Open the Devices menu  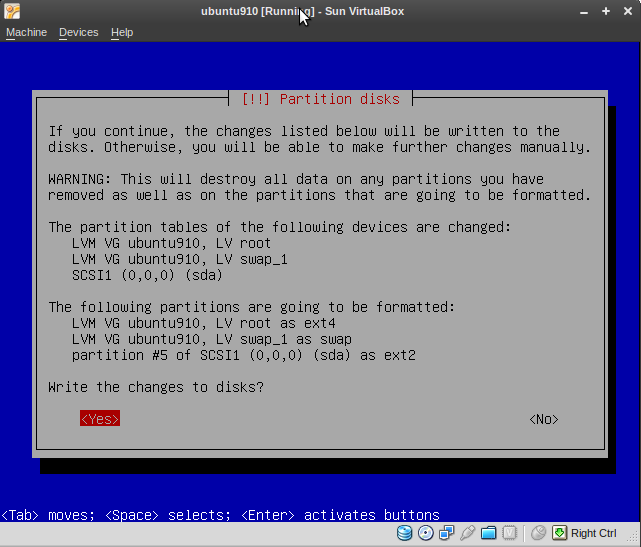tap(78, 32)
